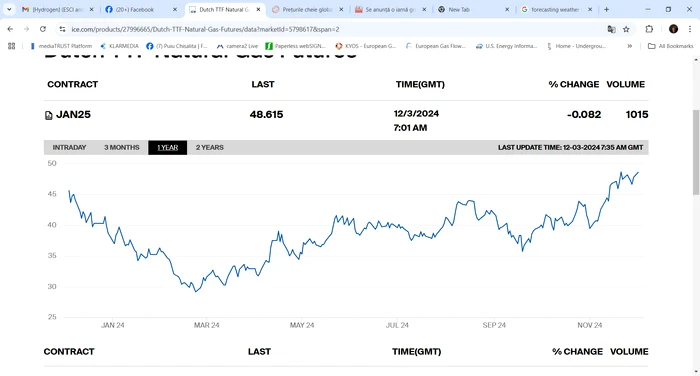Switch chart to INTRADAY view
This screenshot has height=376, width=700.
tap(69, 147)
